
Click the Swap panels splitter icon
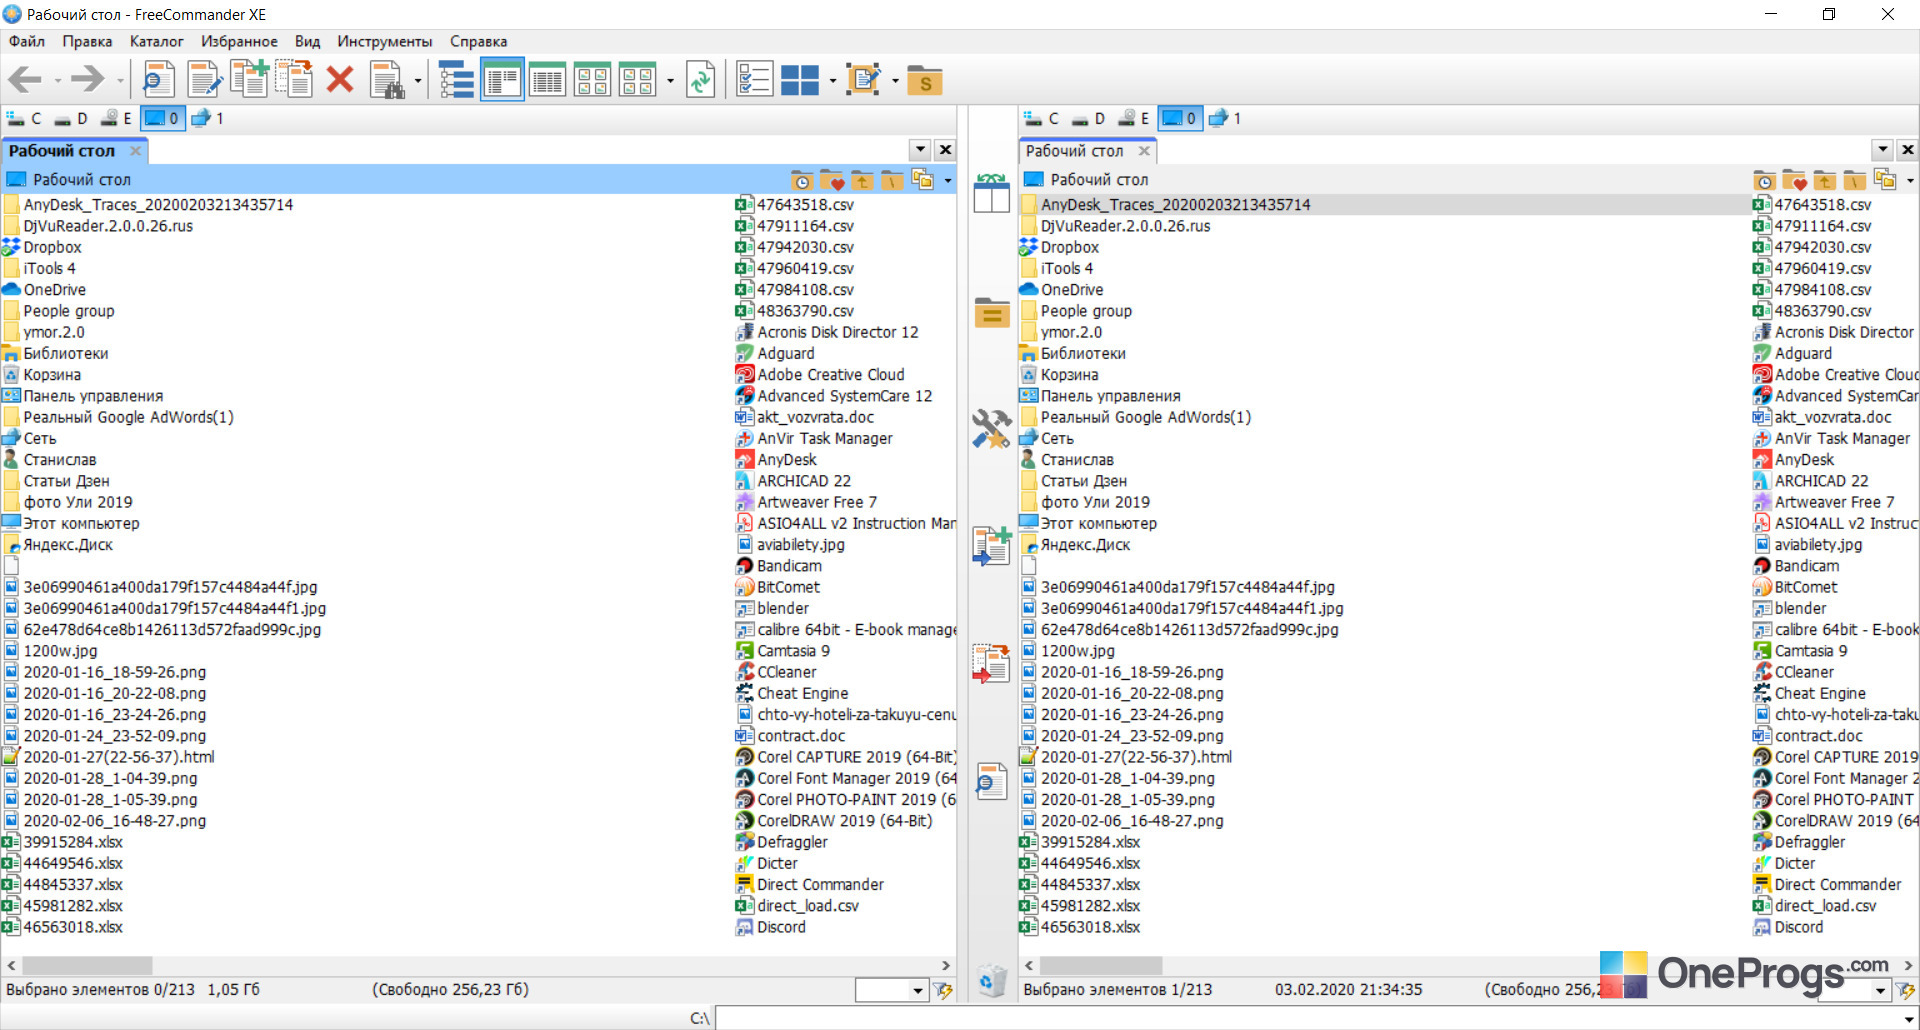click(991, 193)
